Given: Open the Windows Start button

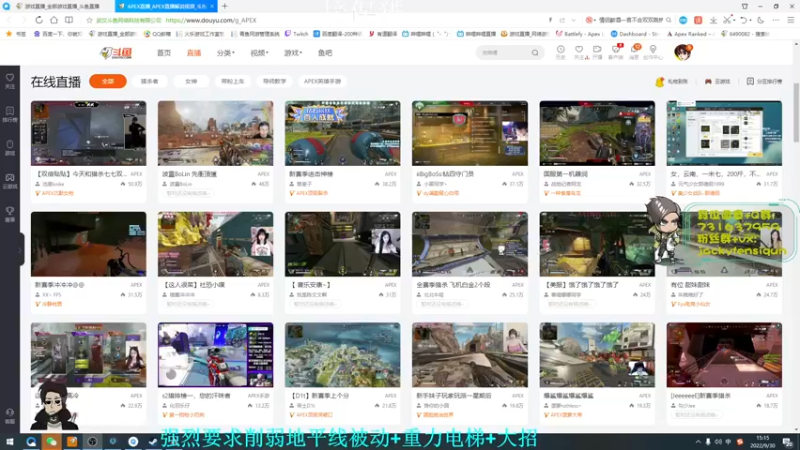Looking at the screenshot, I should click(9, 442).
